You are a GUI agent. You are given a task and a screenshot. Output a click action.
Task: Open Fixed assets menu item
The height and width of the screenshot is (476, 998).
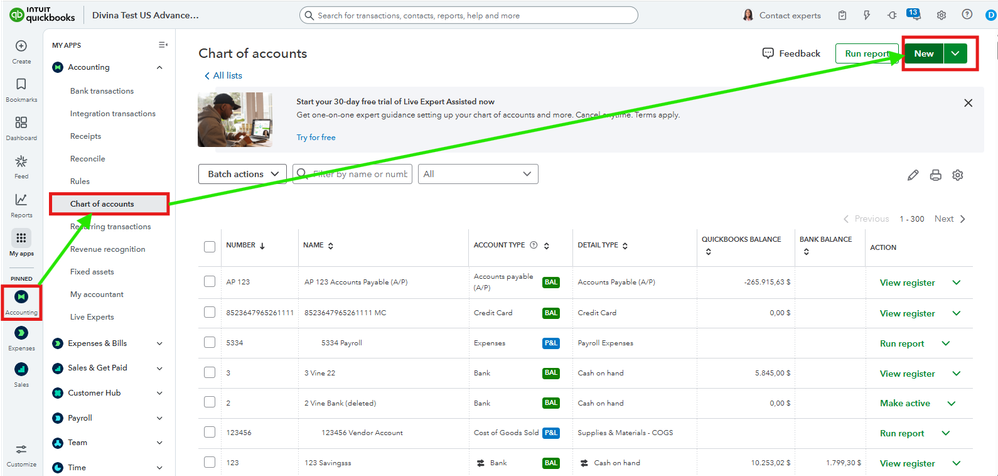tap(92, 272)
